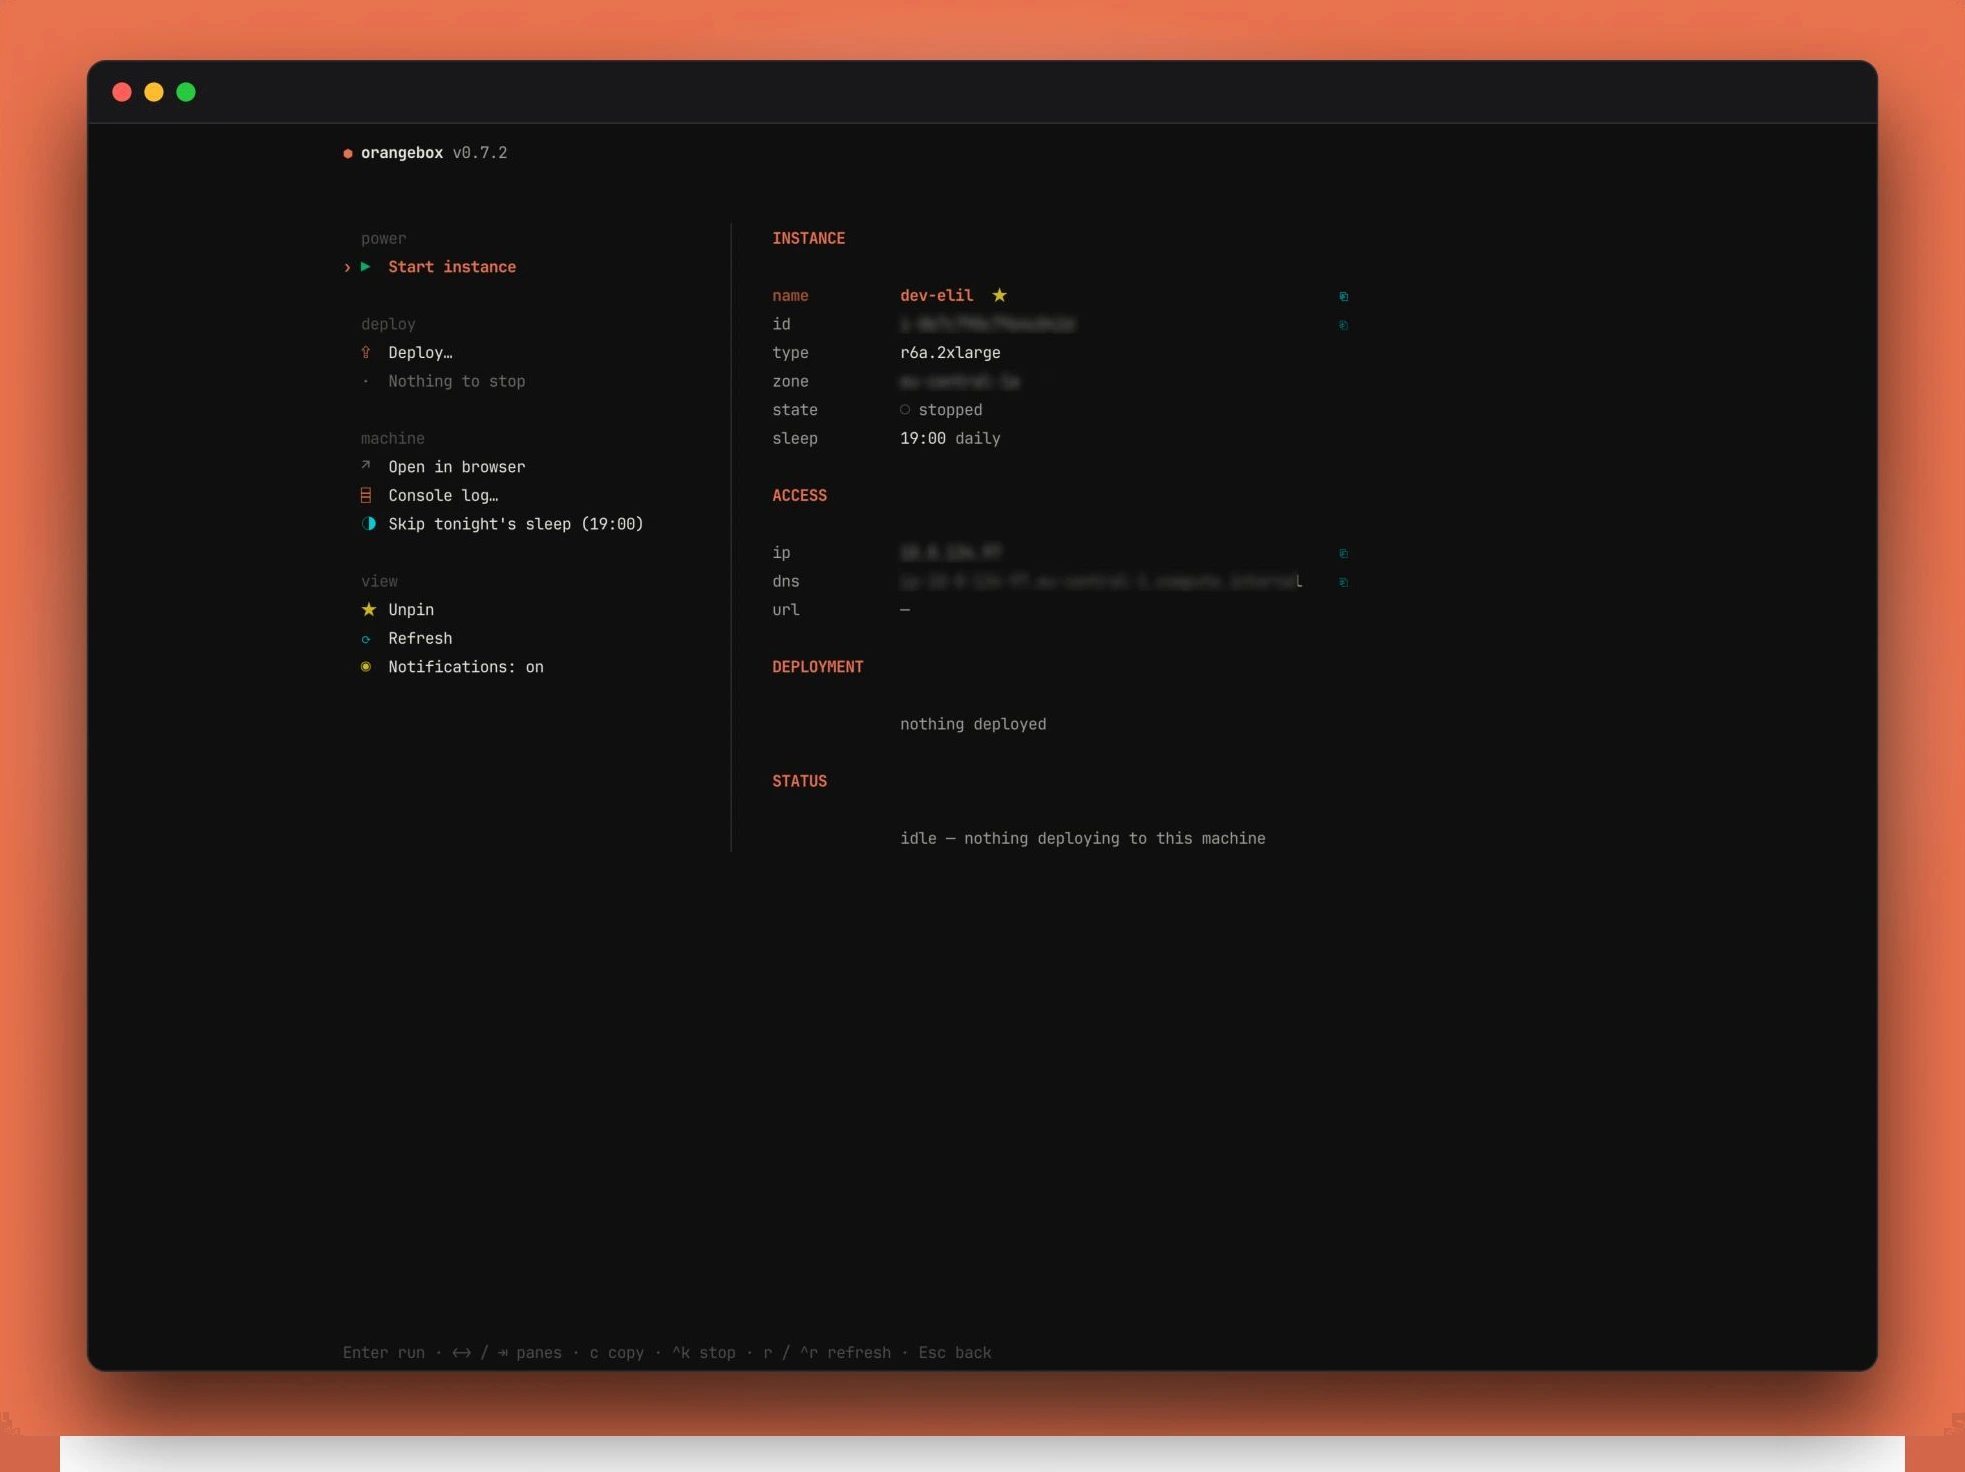Click the console log document icon
This screenshot has height=1472, width=1965.
click(366, 495)
